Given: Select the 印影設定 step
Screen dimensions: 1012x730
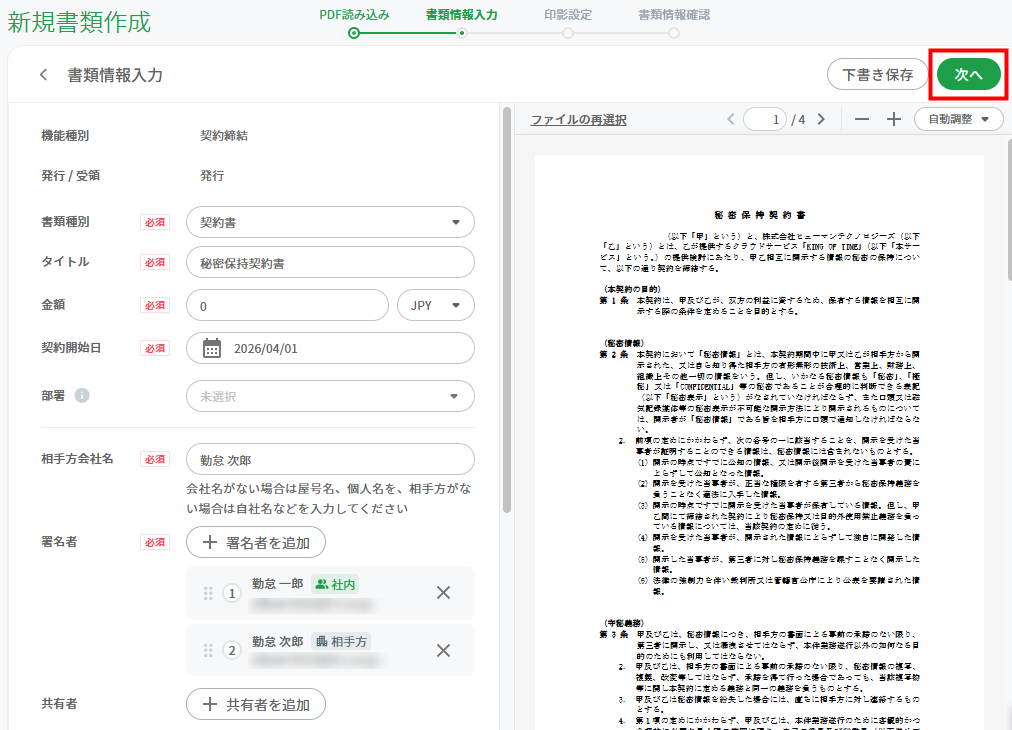Looking at the screenshot, I should tap(568, 21).
